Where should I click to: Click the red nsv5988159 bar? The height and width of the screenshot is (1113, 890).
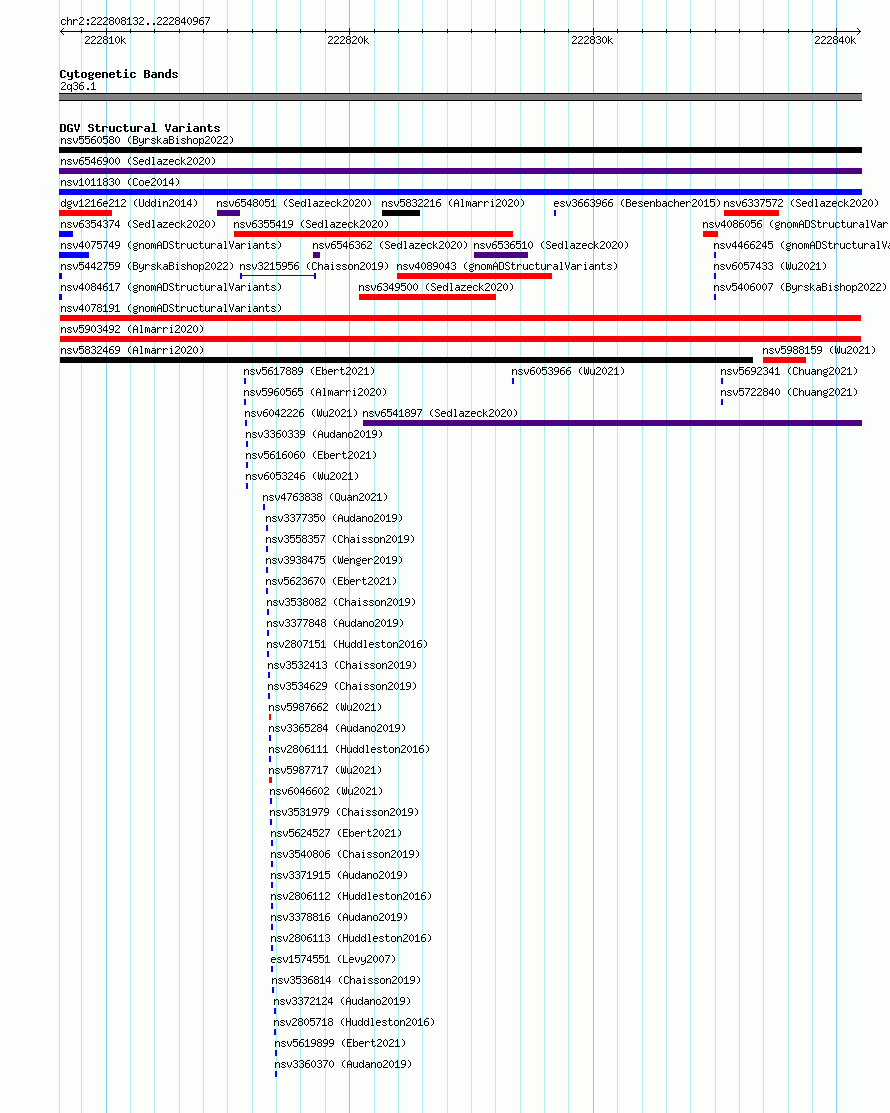click(784, 360)
